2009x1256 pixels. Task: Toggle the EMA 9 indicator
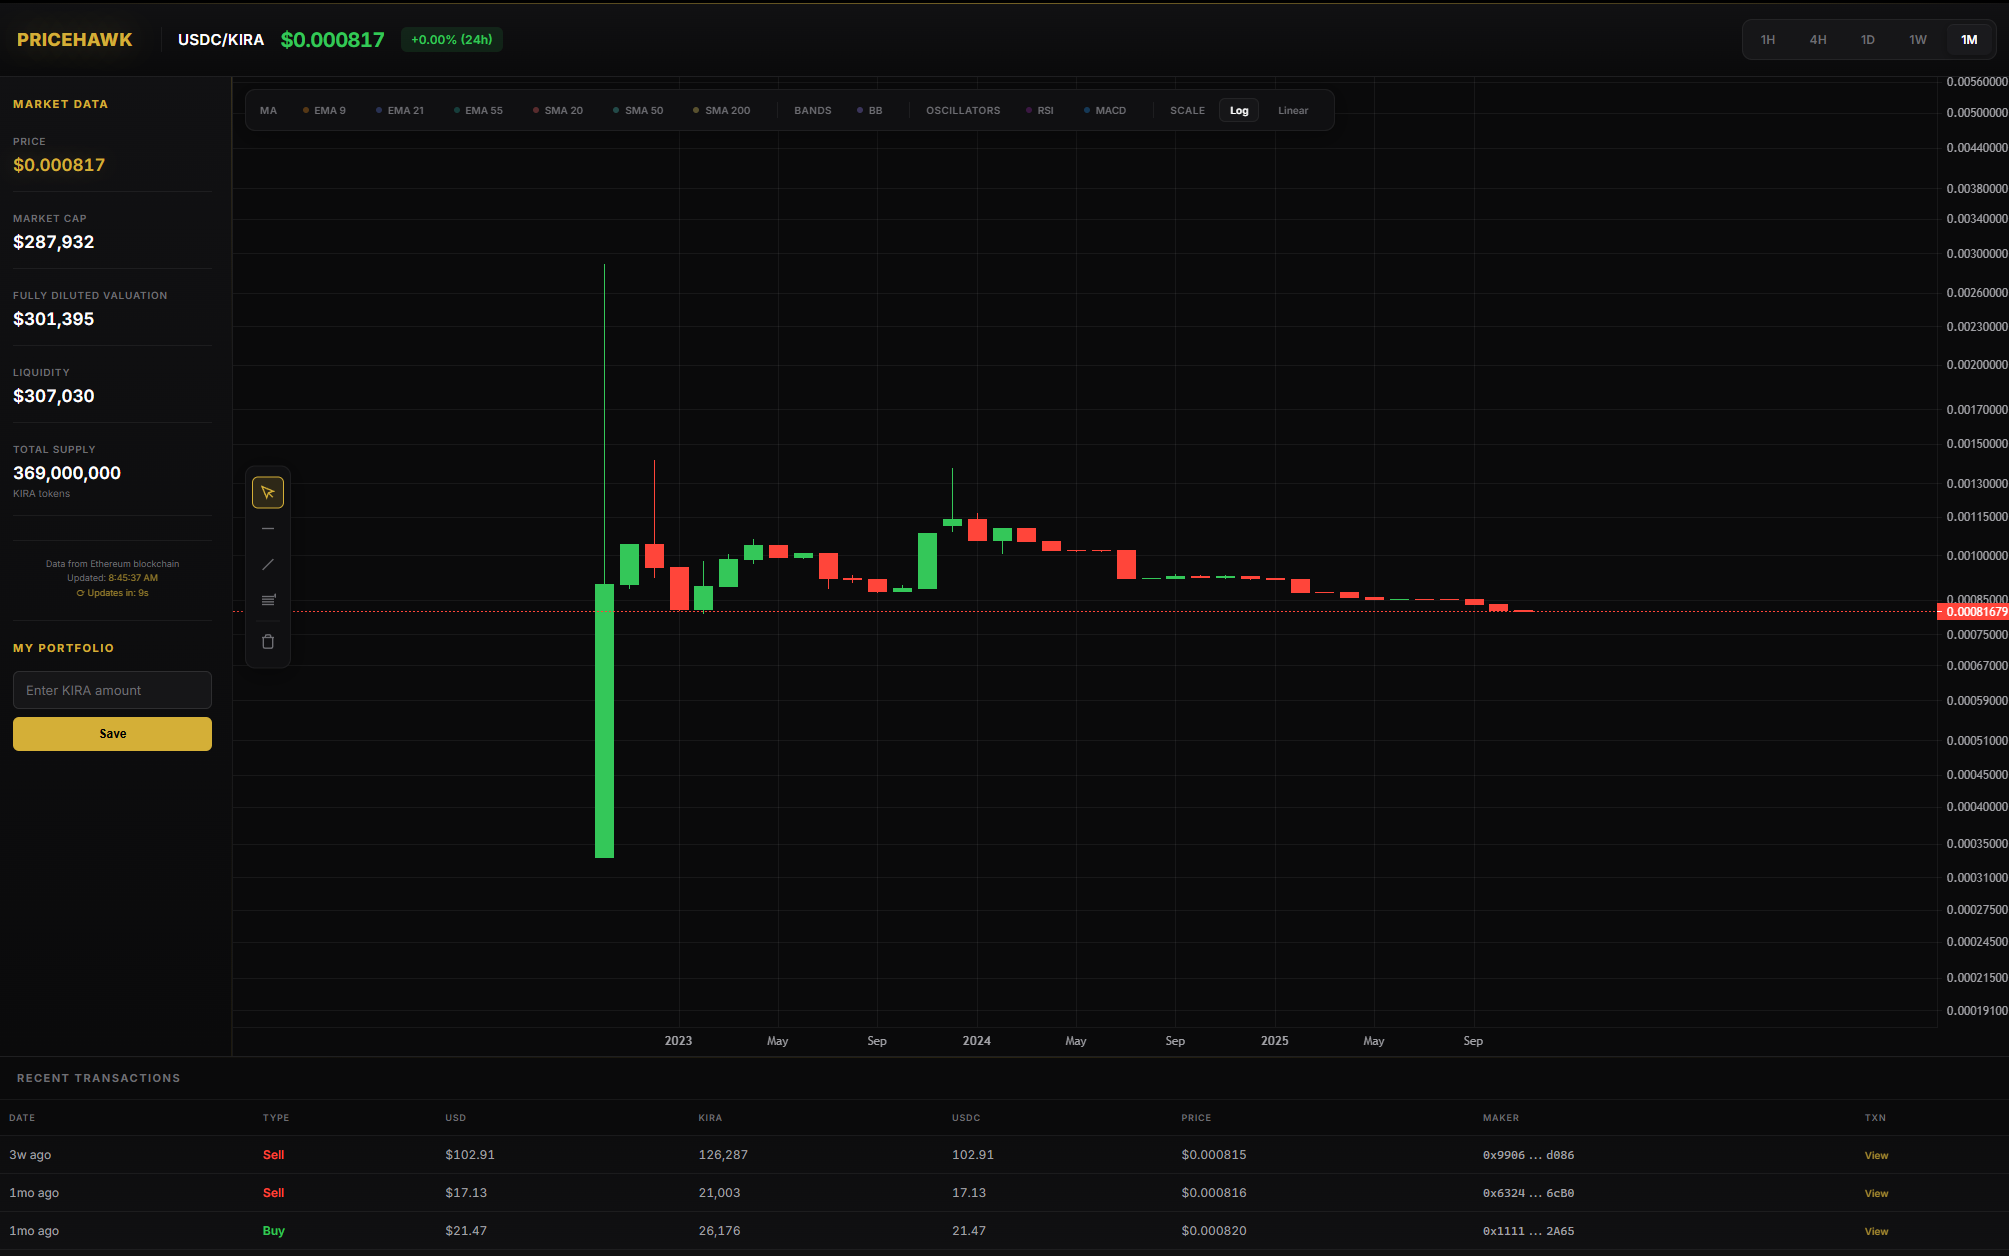(x=324, y=111)
